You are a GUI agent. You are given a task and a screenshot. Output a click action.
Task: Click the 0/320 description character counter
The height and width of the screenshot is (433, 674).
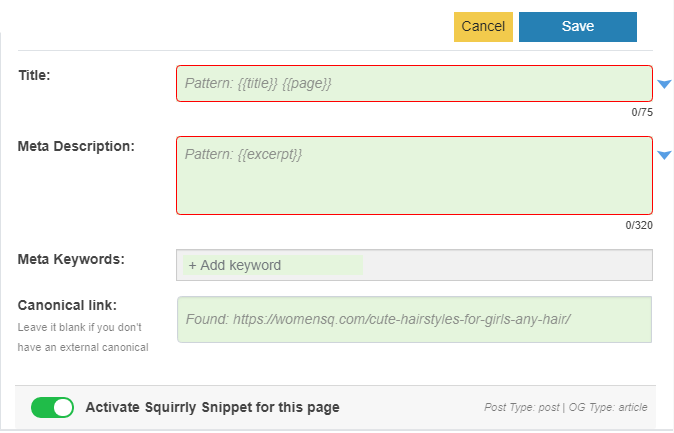click(x=639, y=225)
